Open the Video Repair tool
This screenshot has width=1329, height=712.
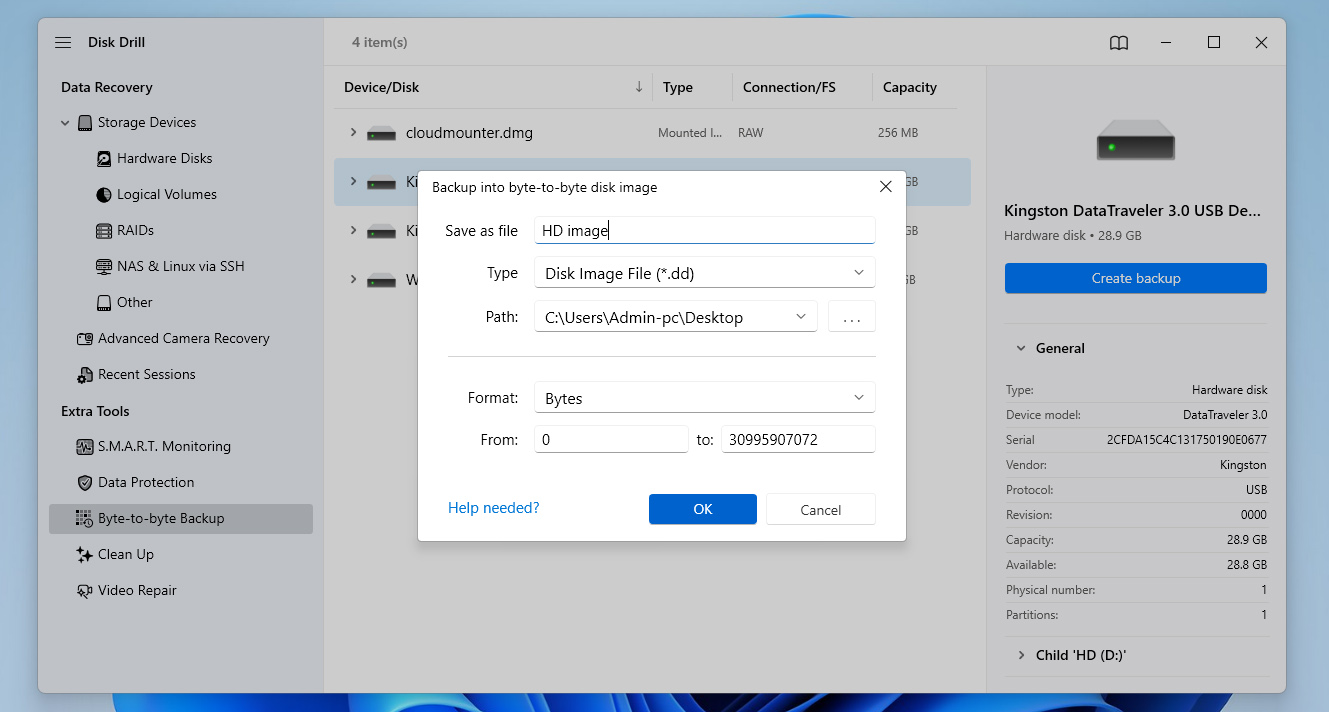(x=137, y=591)
